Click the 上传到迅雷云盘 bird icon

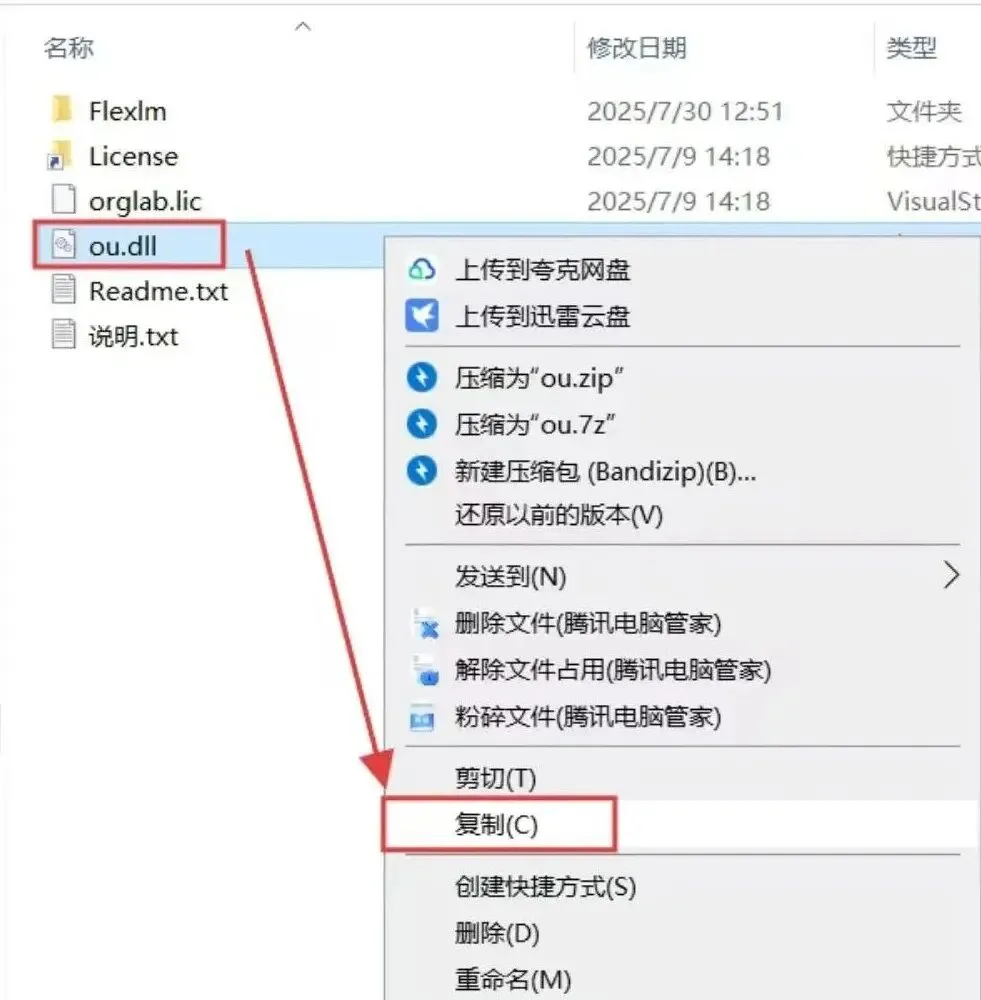point(422,316)
